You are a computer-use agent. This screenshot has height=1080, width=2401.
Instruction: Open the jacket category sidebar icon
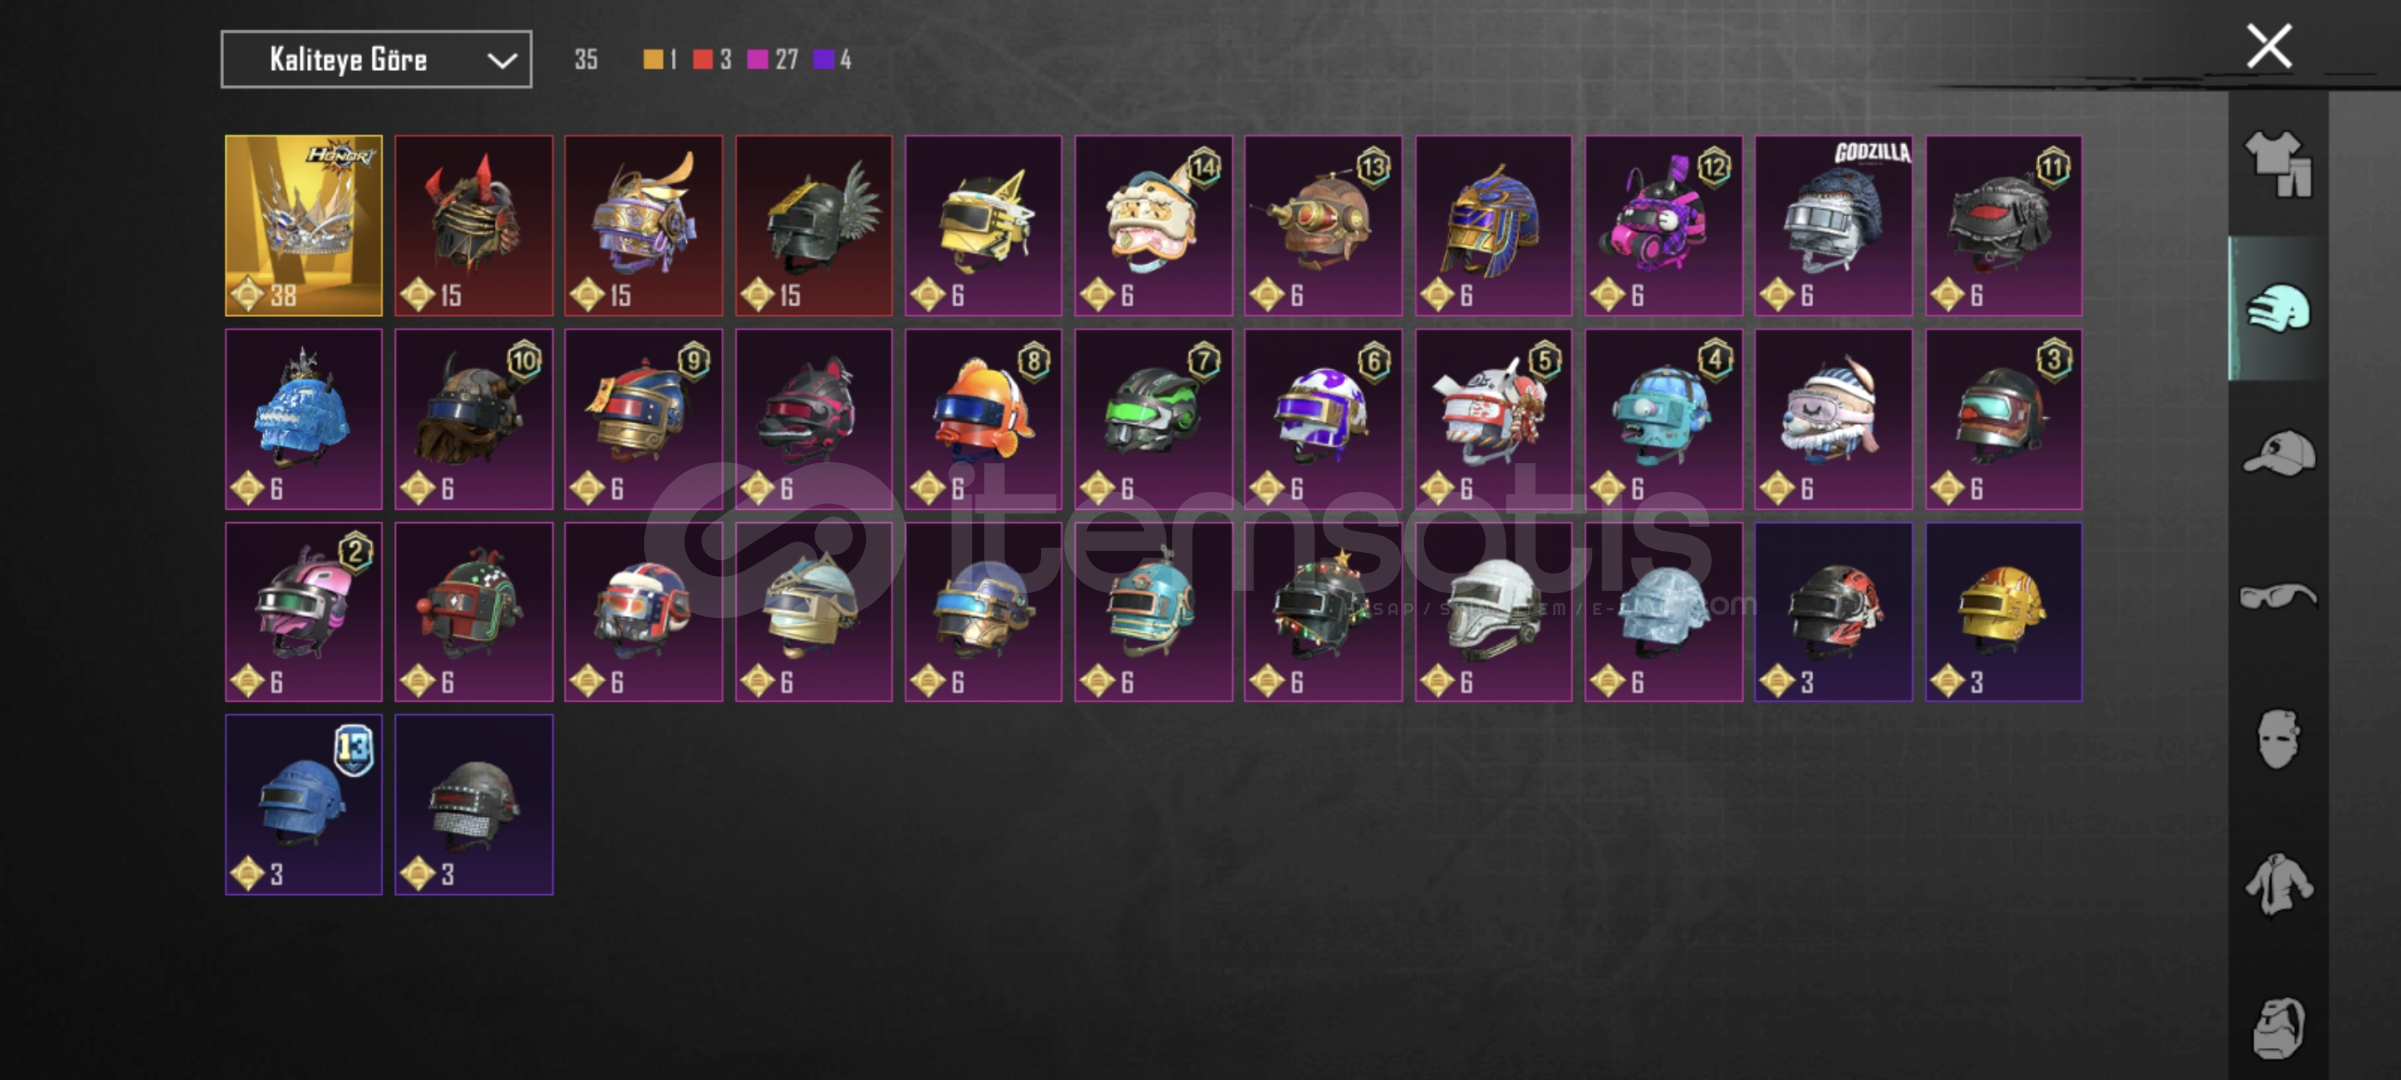pos(2279,884)
